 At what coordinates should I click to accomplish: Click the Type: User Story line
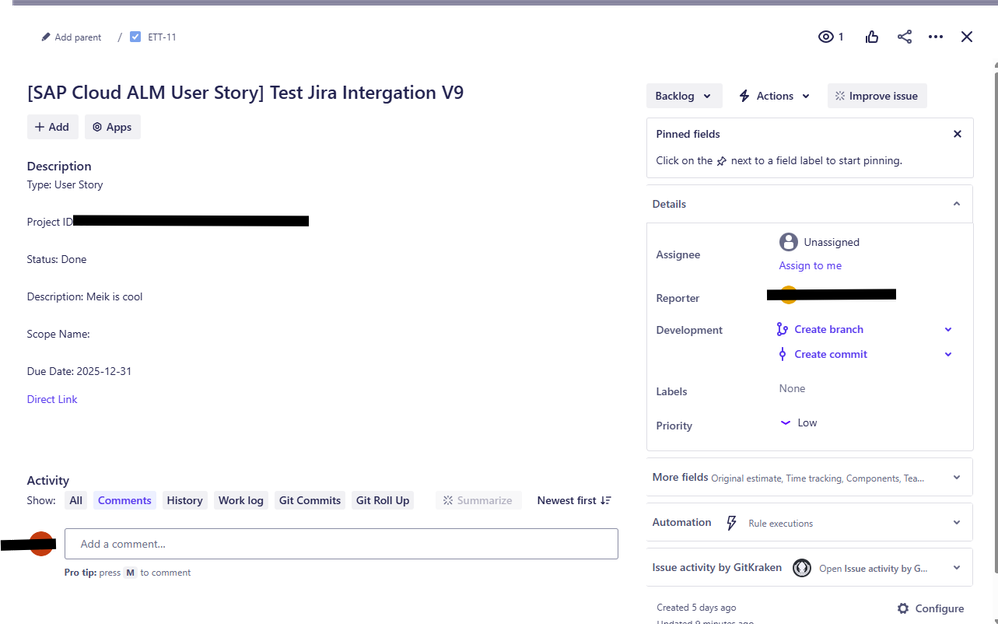[65, 185]
